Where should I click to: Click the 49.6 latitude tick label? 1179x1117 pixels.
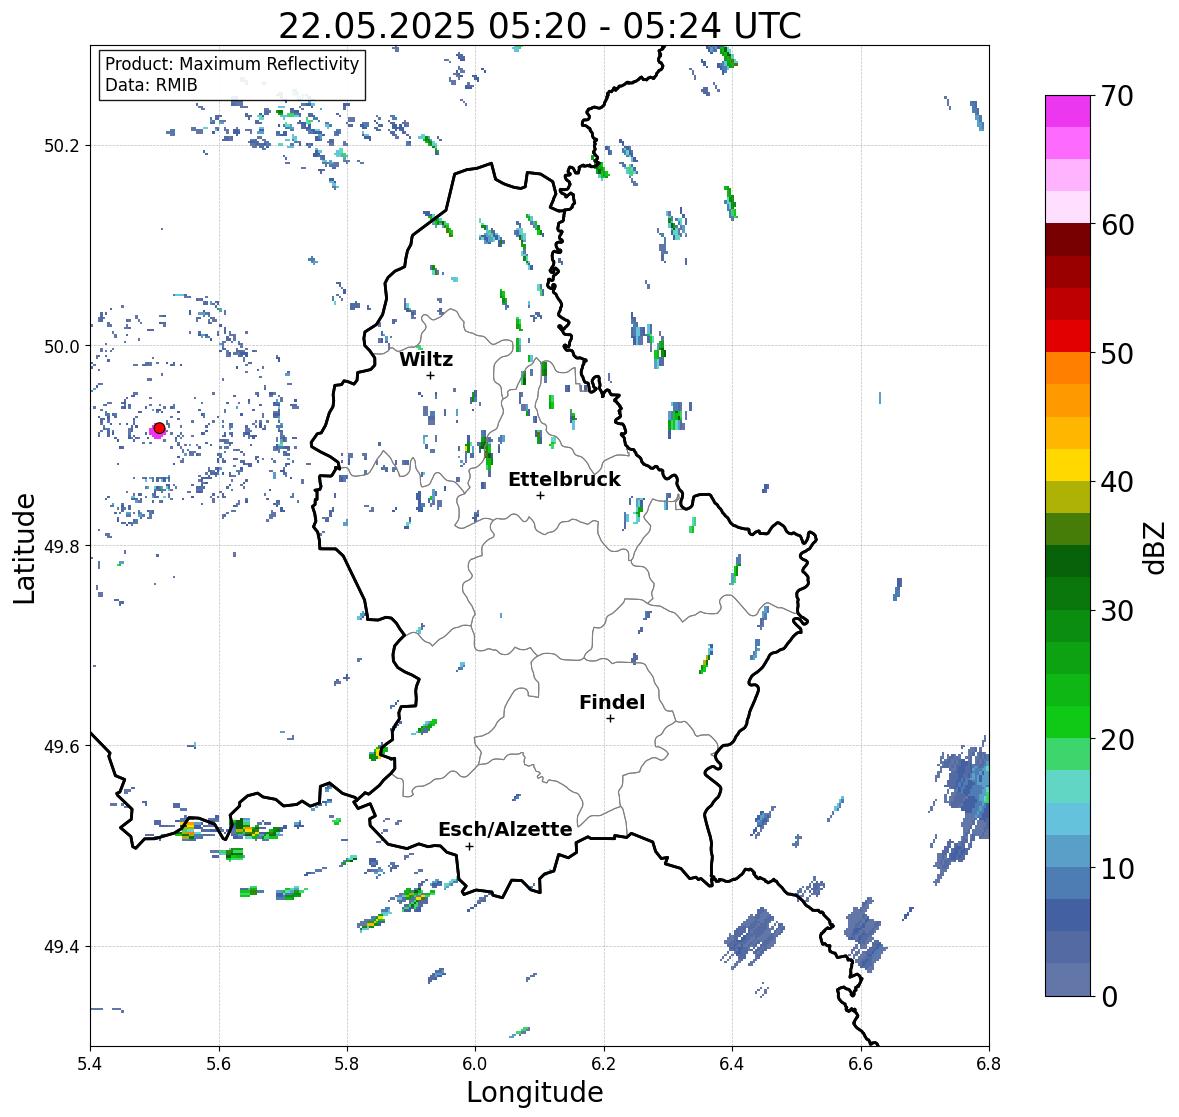tap(62, 746)
